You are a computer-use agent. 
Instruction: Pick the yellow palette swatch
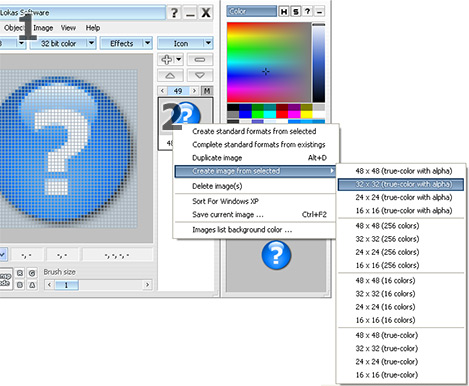[306, 115]
